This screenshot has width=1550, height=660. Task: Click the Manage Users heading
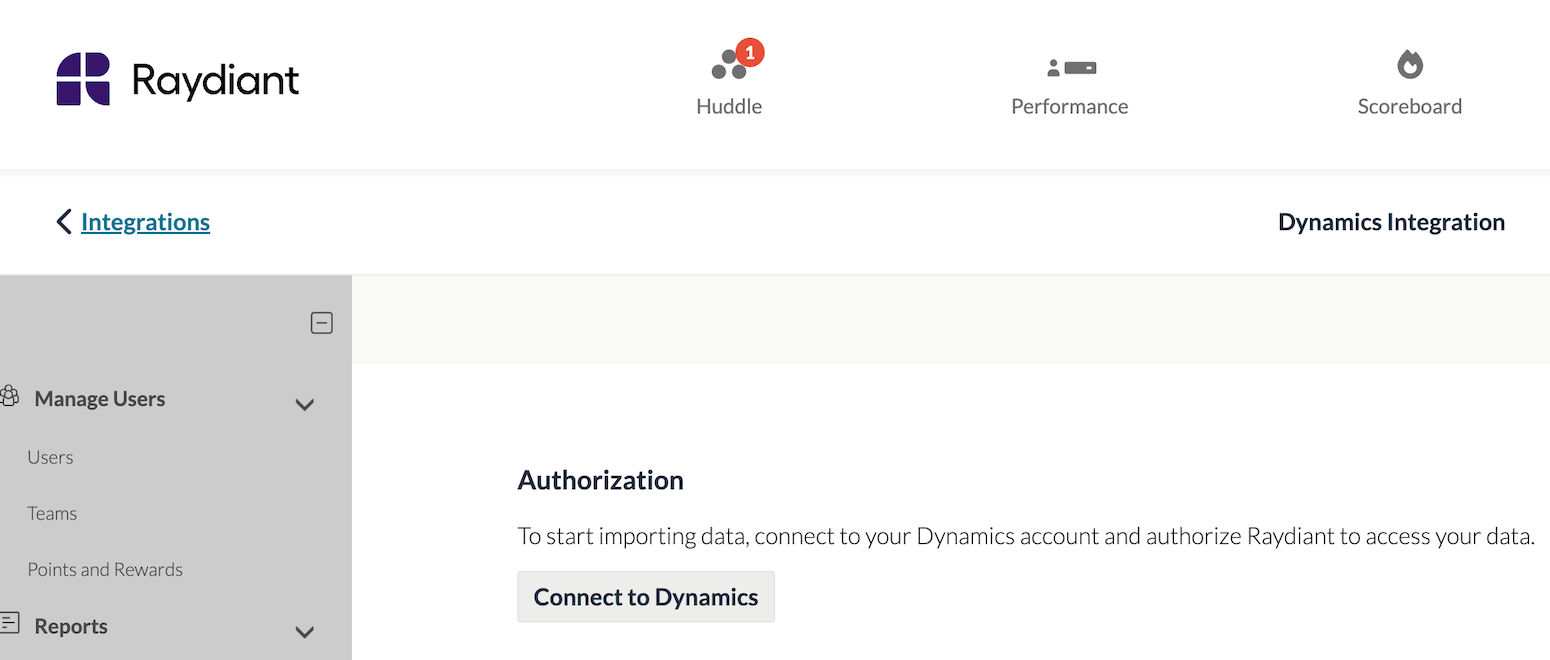point(100,399)
